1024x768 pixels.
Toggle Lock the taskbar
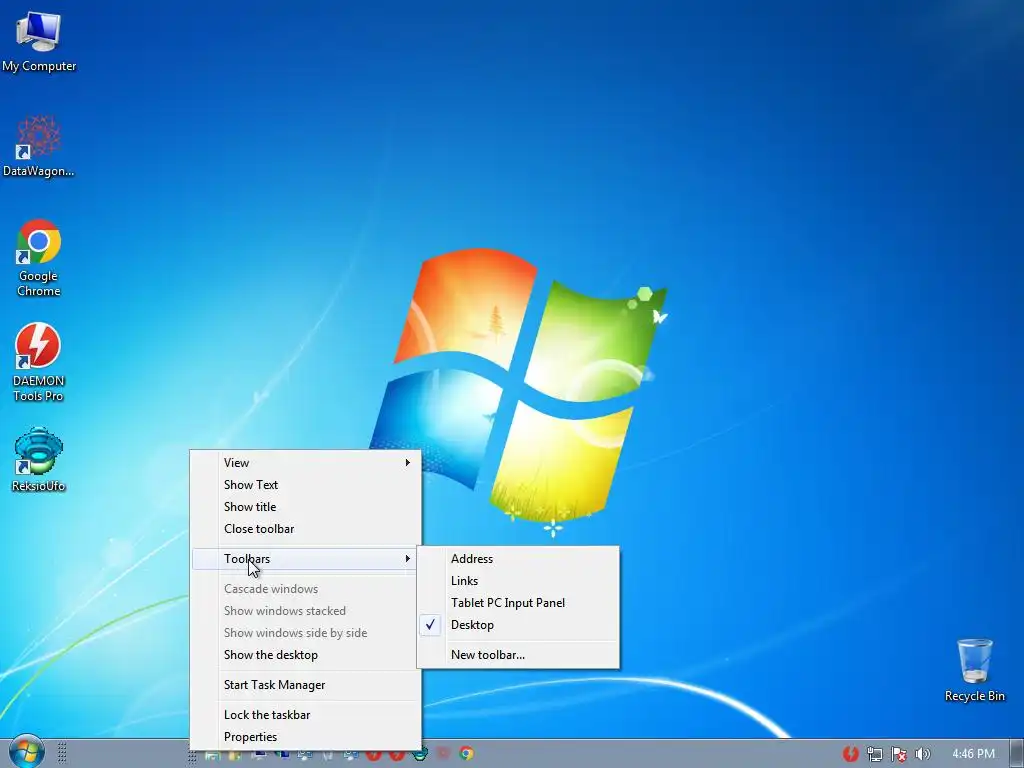pyautogui.click(x=306, y=714)
